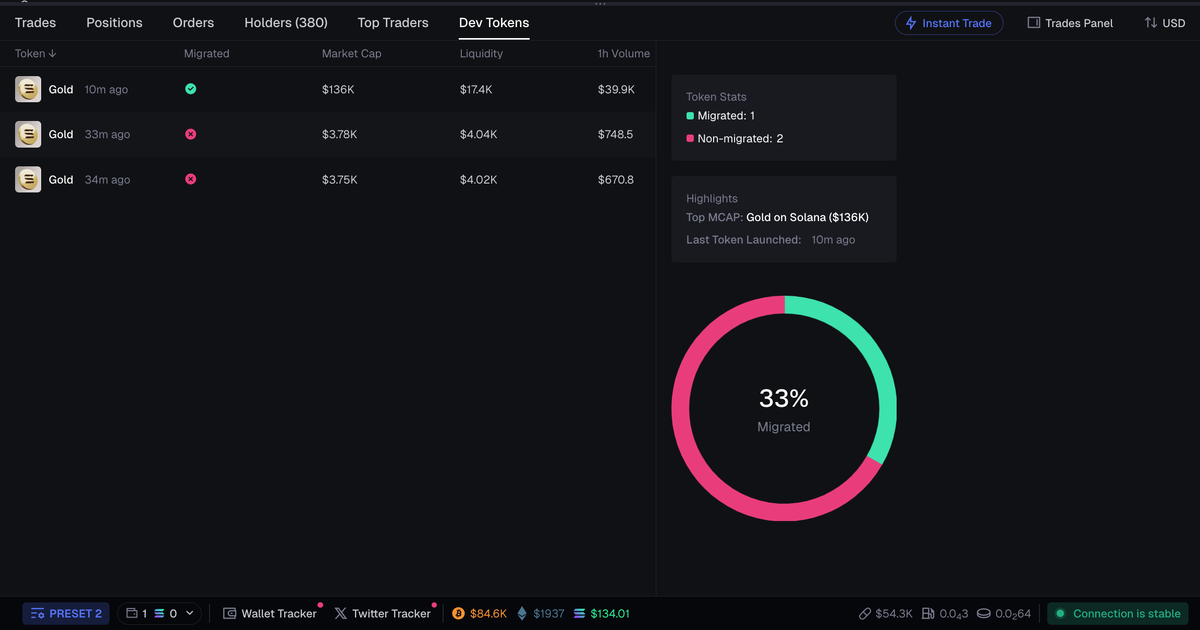Open the Gold token icon launched 10m ago
Screen dimensions: 1200x630
[x=28, y=89]
